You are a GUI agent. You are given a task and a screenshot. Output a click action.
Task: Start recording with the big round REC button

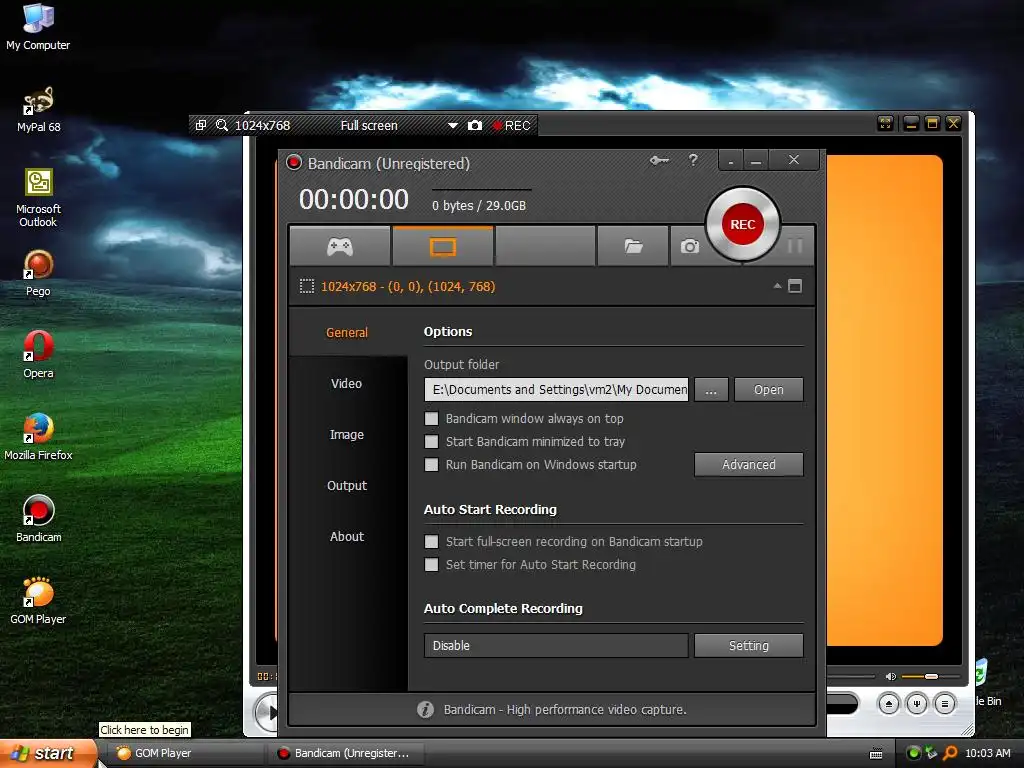pyautogui.click(x=743, y=224)
